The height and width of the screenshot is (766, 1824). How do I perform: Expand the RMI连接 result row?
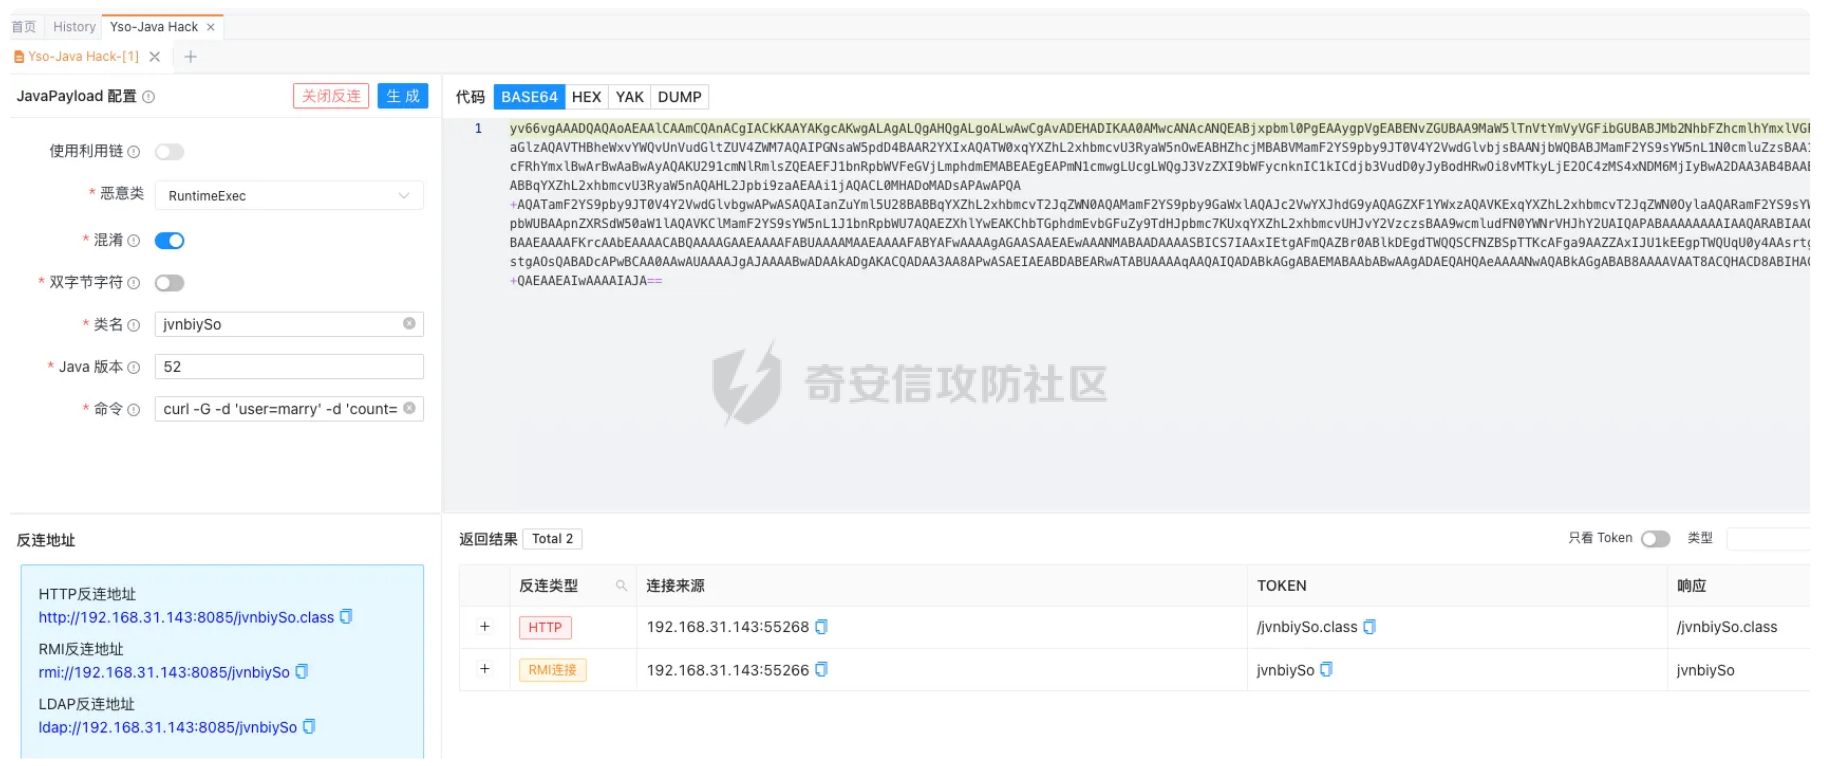pos(485,669)
